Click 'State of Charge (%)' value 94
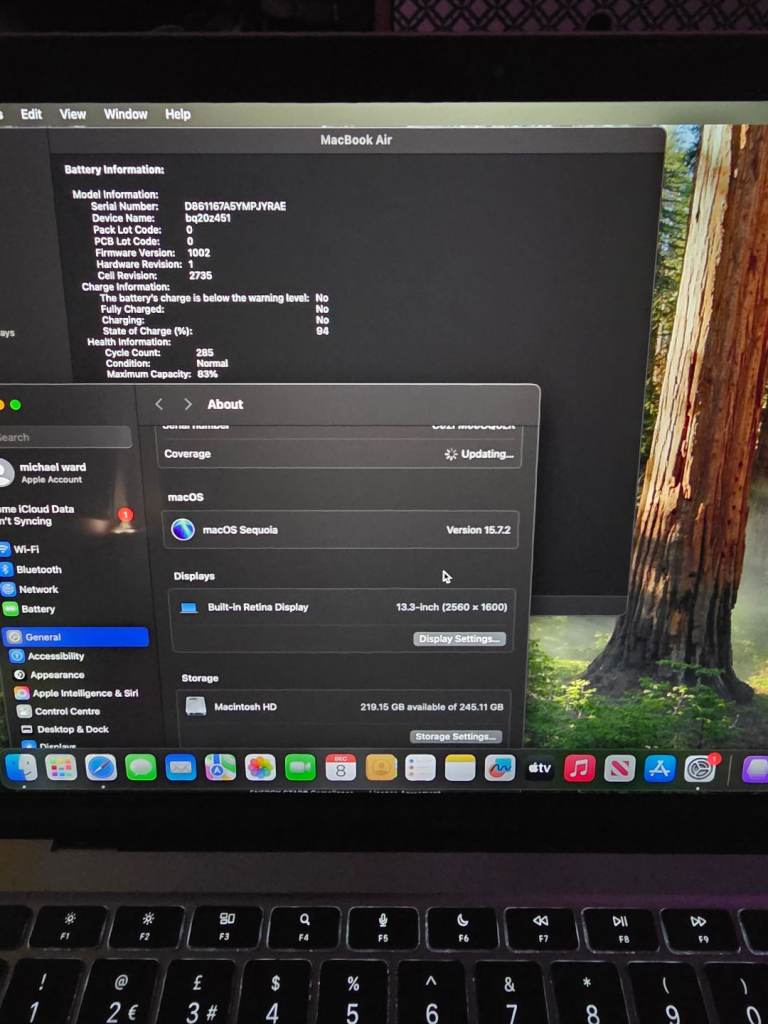This screenshot has width=768, height=1024. pos(322,331)
